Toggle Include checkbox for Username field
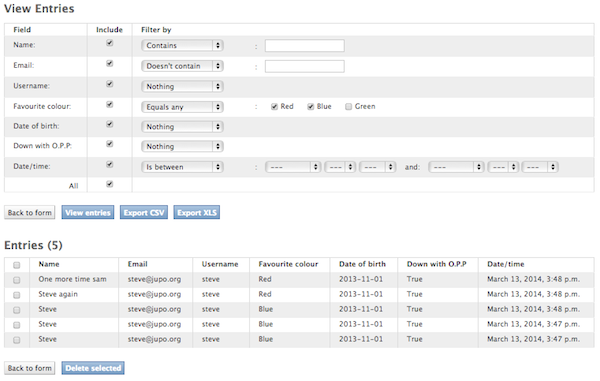Screen dimensions: 600x381 (x=109, y=84)
